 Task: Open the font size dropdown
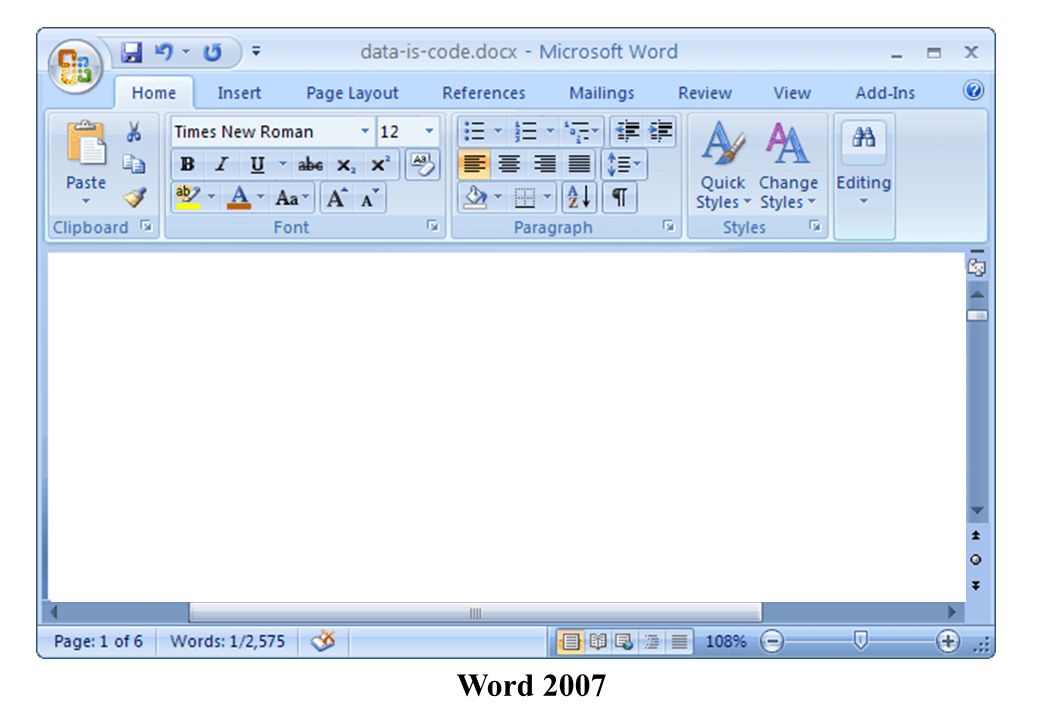429,131
